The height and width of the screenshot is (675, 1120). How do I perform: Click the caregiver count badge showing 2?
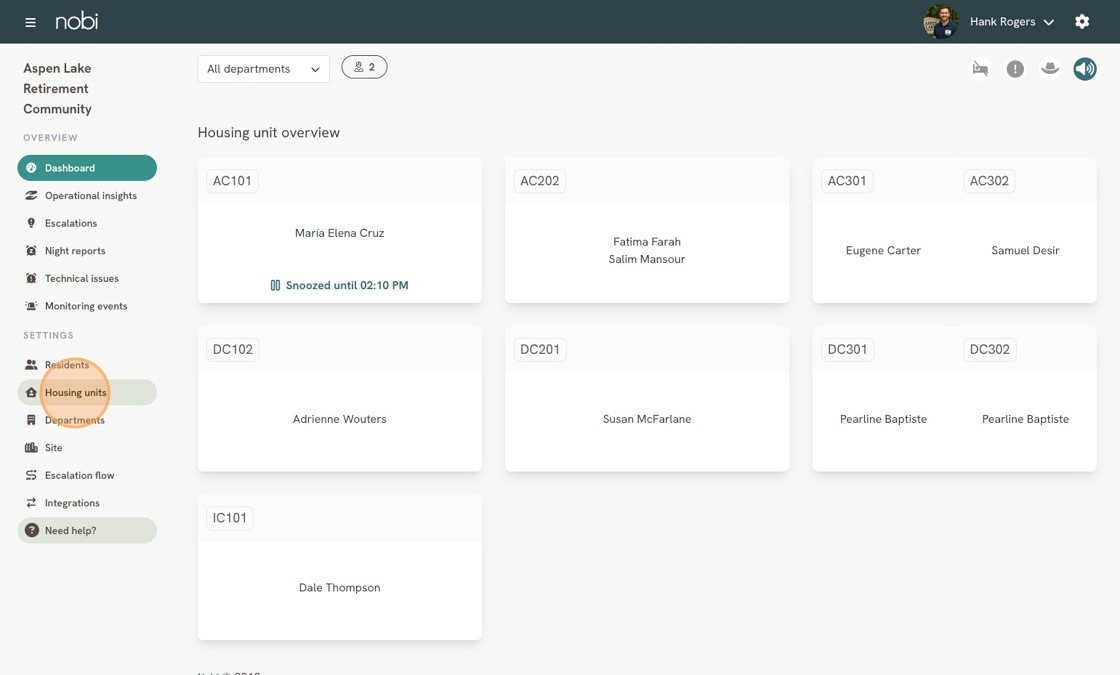(x=364, y=67)
